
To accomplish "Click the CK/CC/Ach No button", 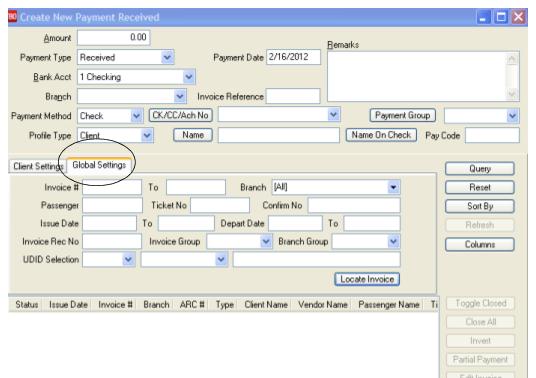I will [180, 115].
